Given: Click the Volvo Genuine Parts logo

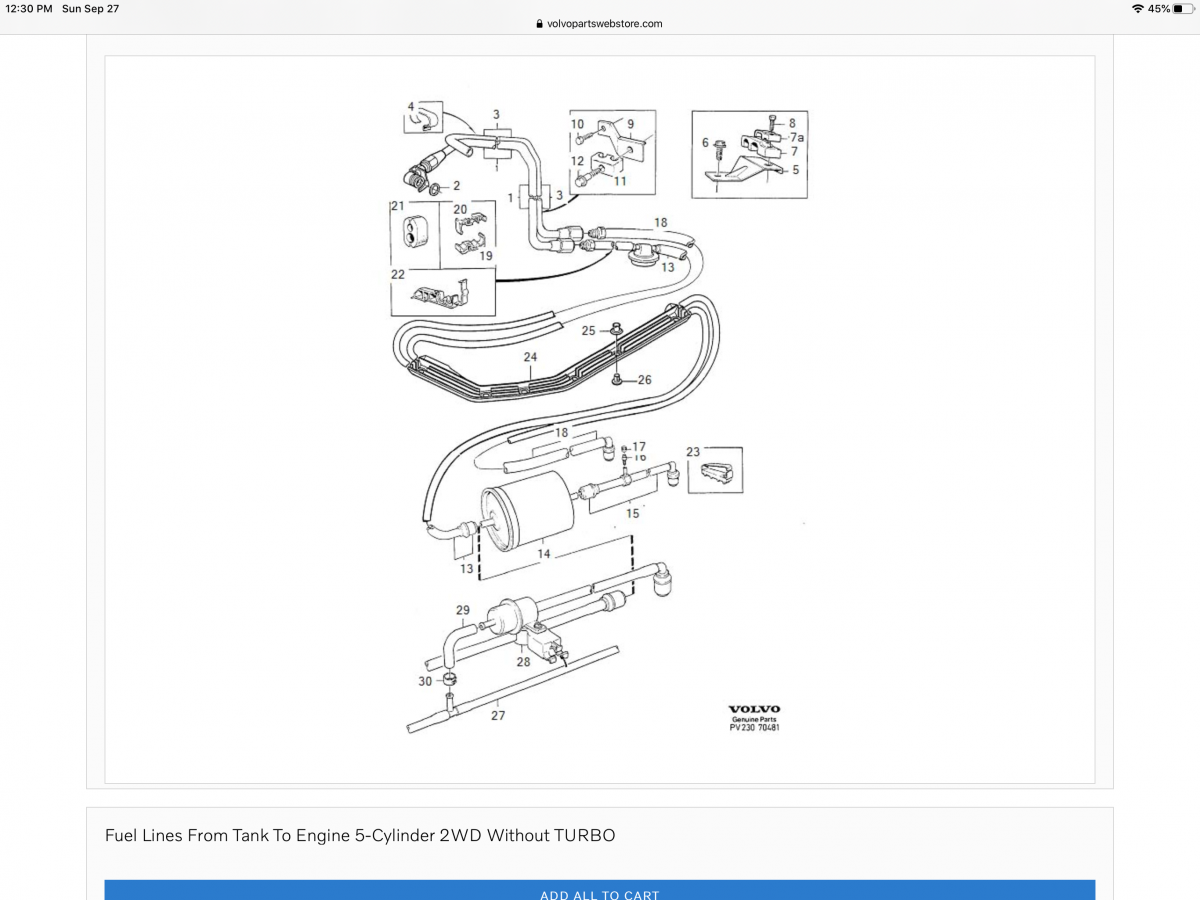Looking at the screenshot, I should click(754, 717).
